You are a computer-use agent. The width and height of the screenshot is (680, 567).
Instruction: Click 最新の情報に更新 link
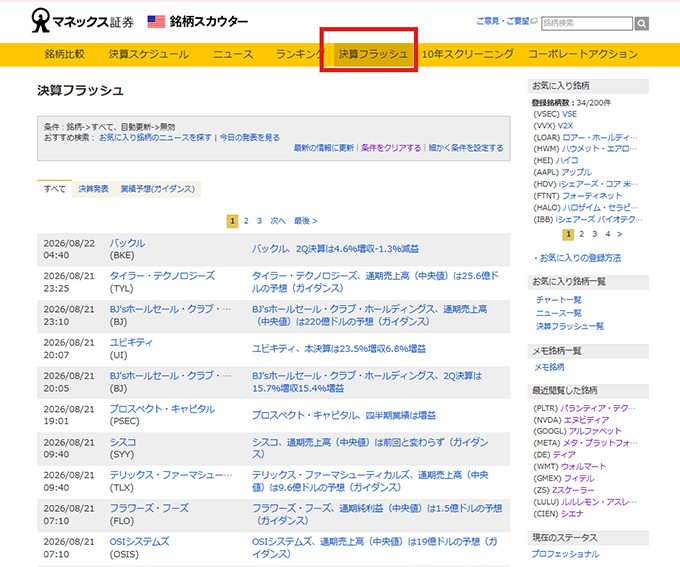point(324,148)
